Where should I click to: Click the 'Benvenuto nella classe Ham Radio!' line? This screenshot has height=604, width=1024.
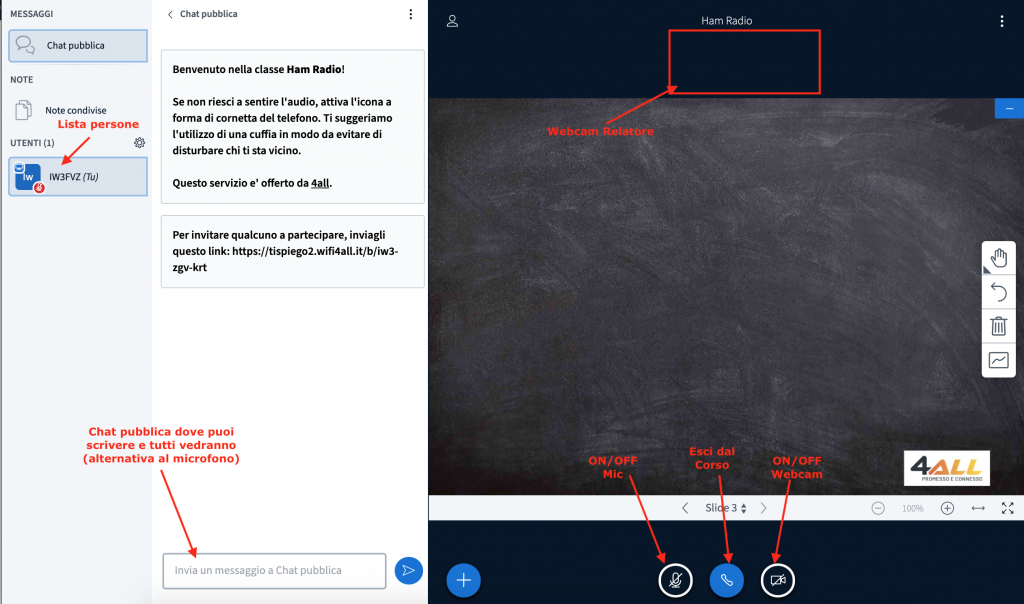[x=259, y=69]
